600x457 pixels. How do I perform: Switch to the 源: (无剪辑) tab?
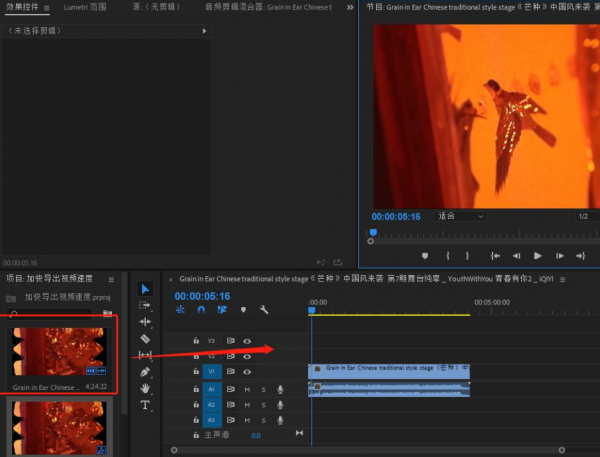click(157, 7)
